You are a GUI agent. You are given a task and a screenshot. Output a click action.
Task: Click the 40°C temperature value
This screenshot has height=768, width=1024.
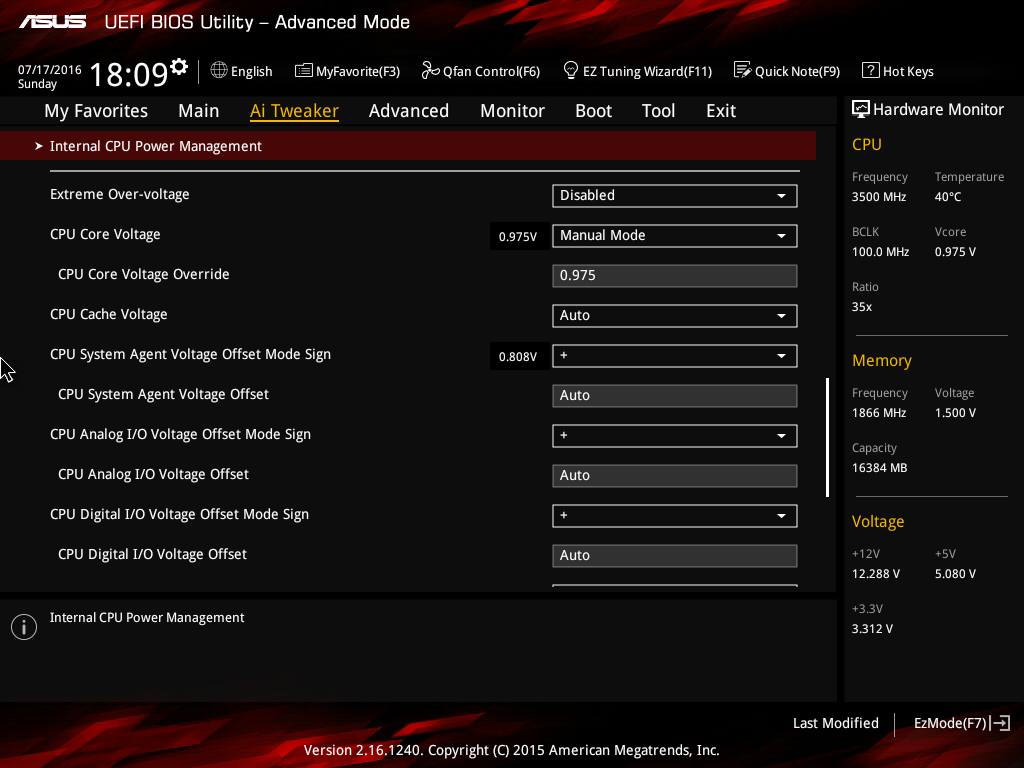948,197
